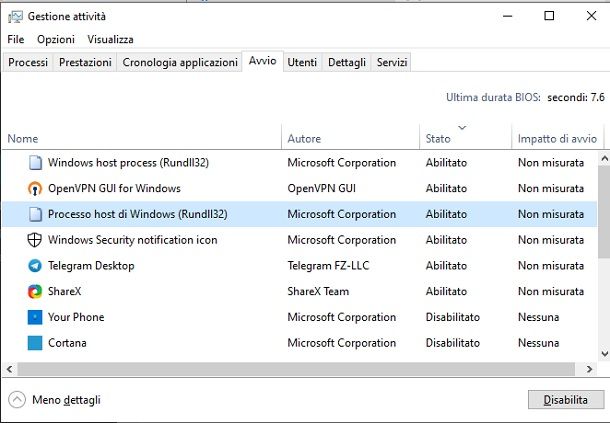
Task: Click the Cortana icon
Action: click(x=35, y=343)
